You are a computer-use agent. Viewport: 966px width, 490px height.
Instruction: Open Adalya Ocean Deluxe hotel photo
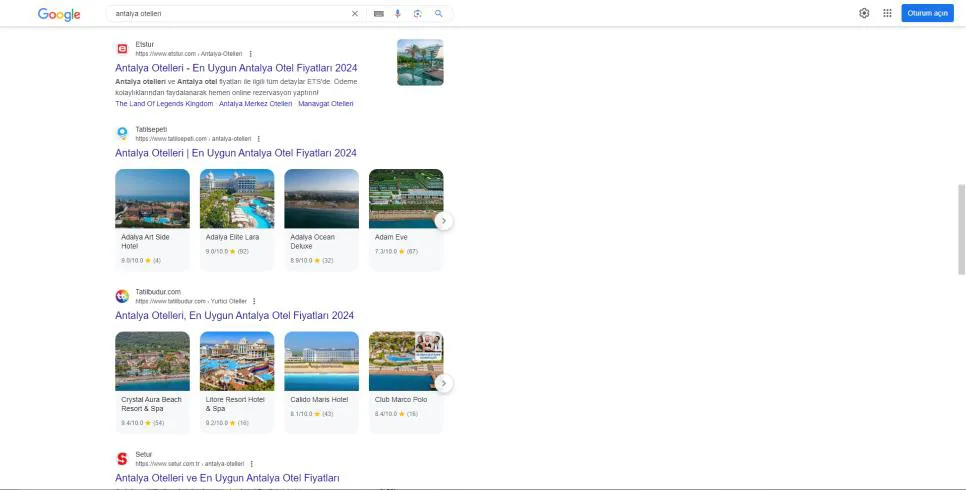coord(321,198)
